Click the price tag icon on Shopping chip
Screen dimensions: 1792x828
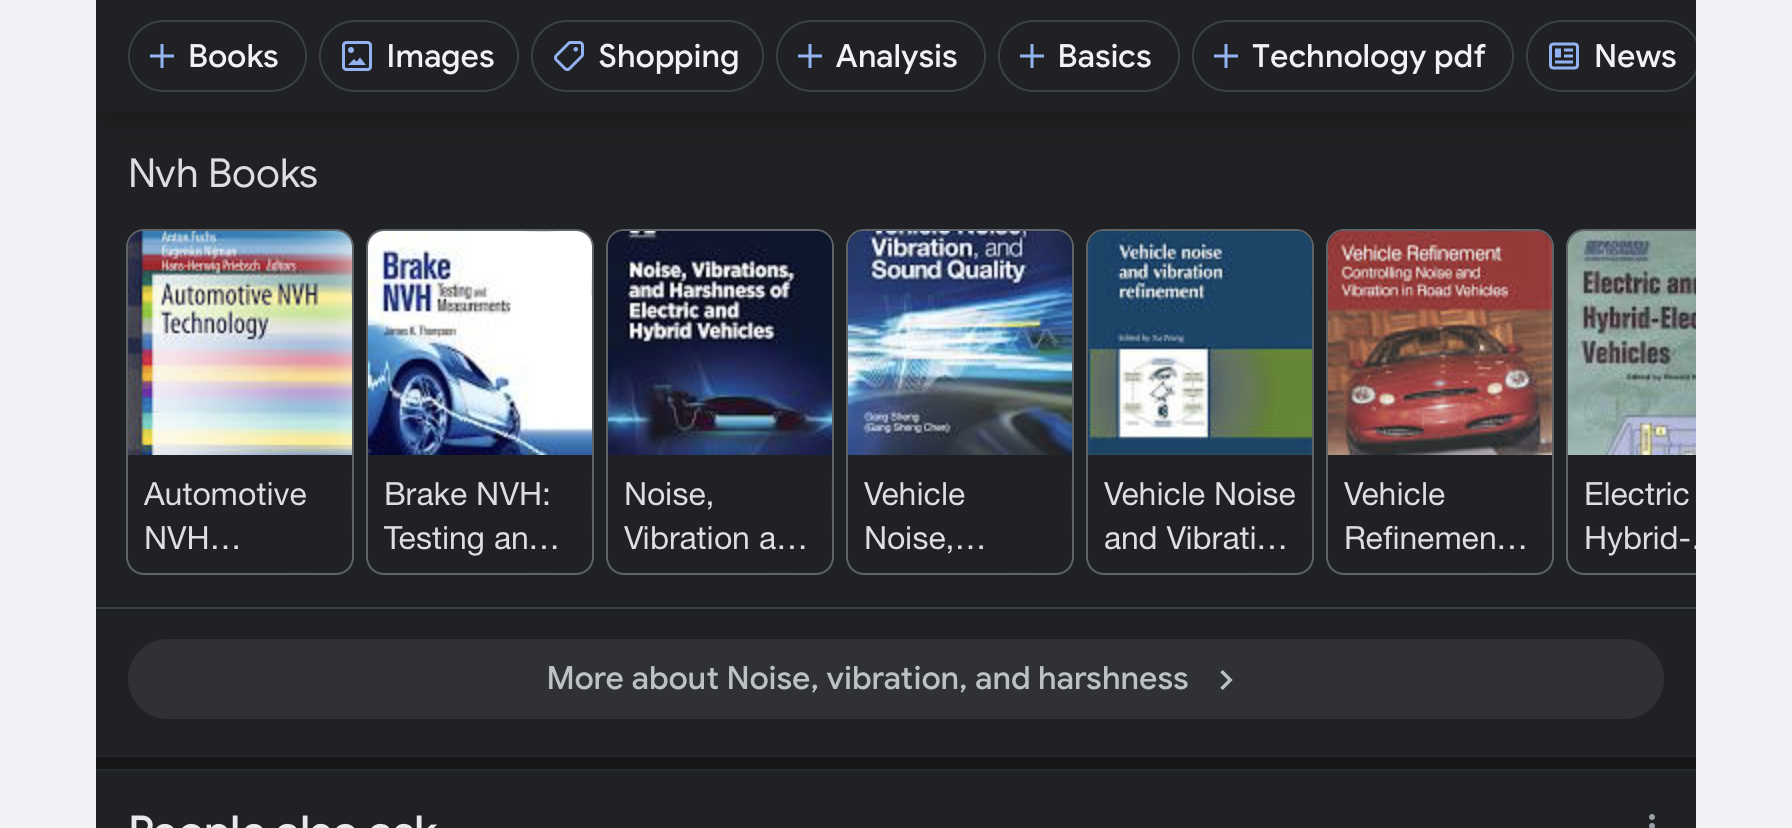point(569,56)
